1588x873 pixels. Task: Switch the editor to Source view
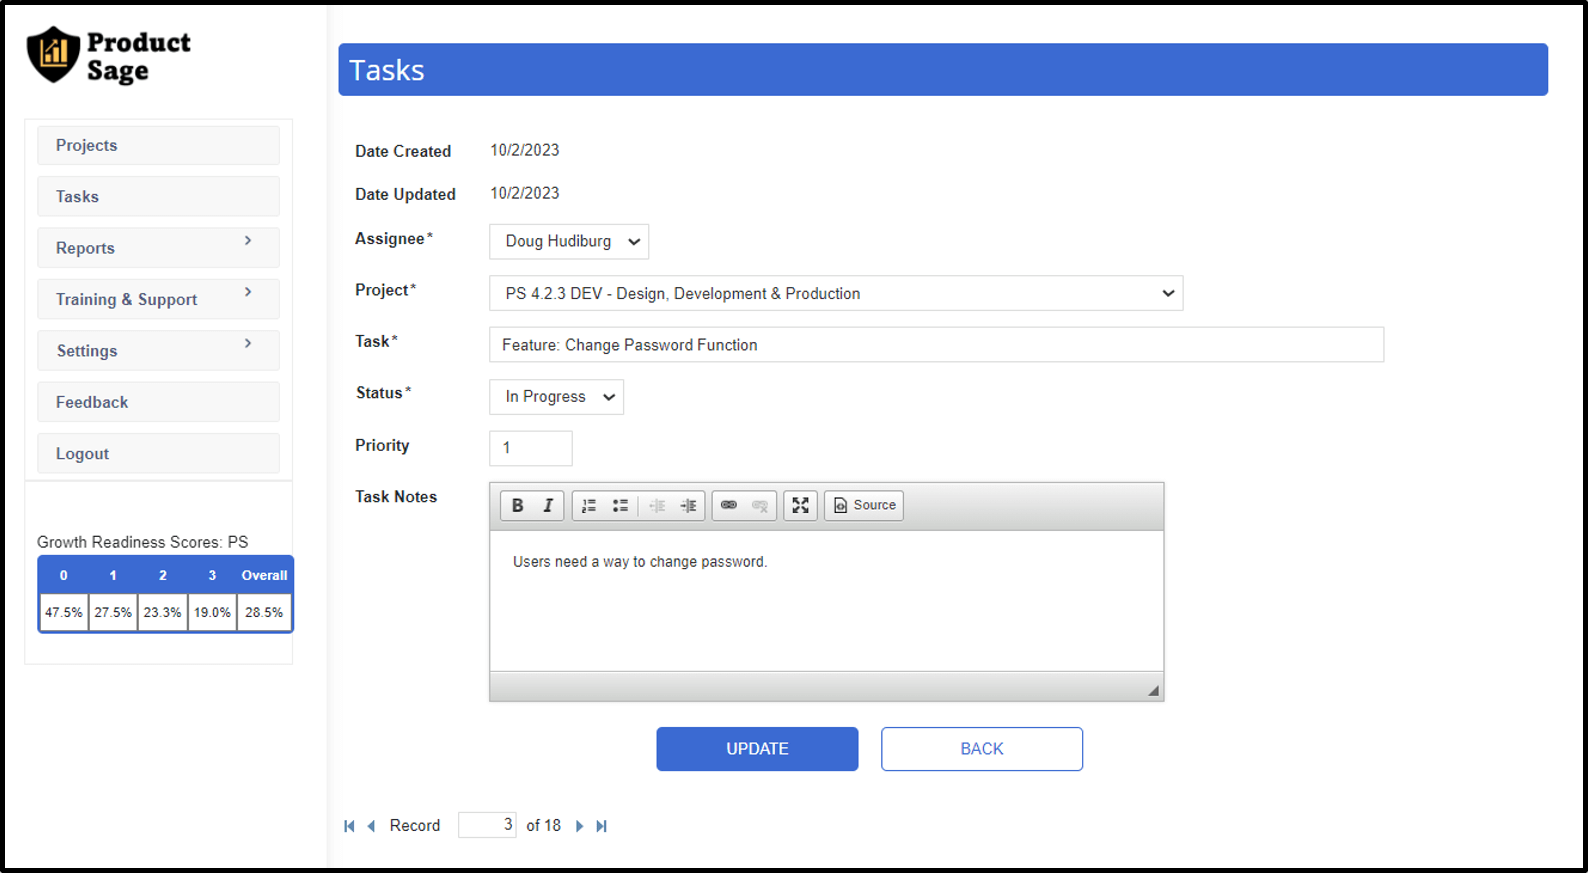[x=864, y=506]
